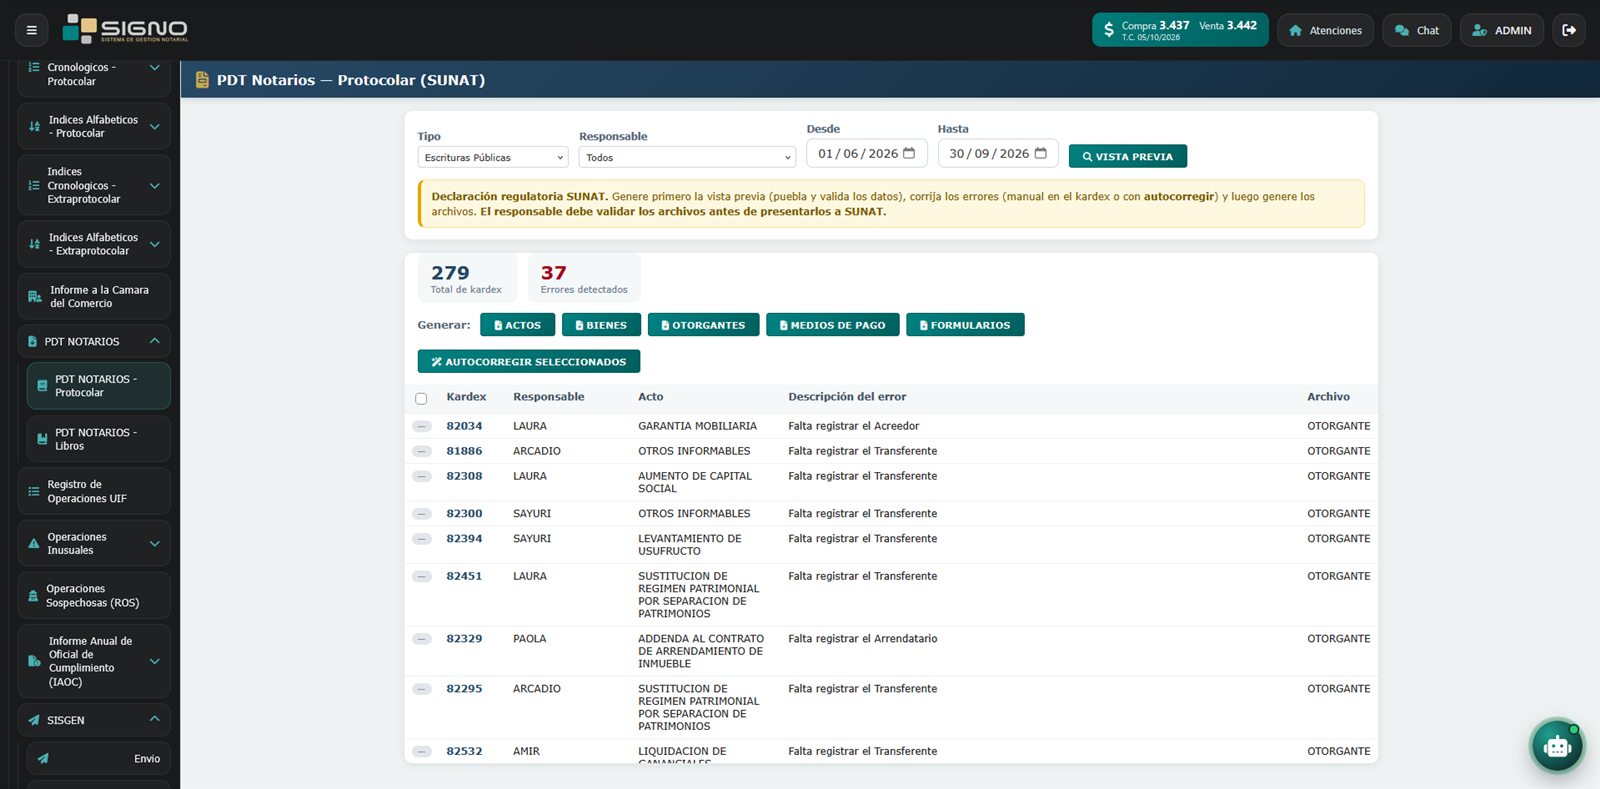The height and width of the screenshot is (789, 1600).
Task: Click the paper plane icon beside Envio
Action: 43,758
